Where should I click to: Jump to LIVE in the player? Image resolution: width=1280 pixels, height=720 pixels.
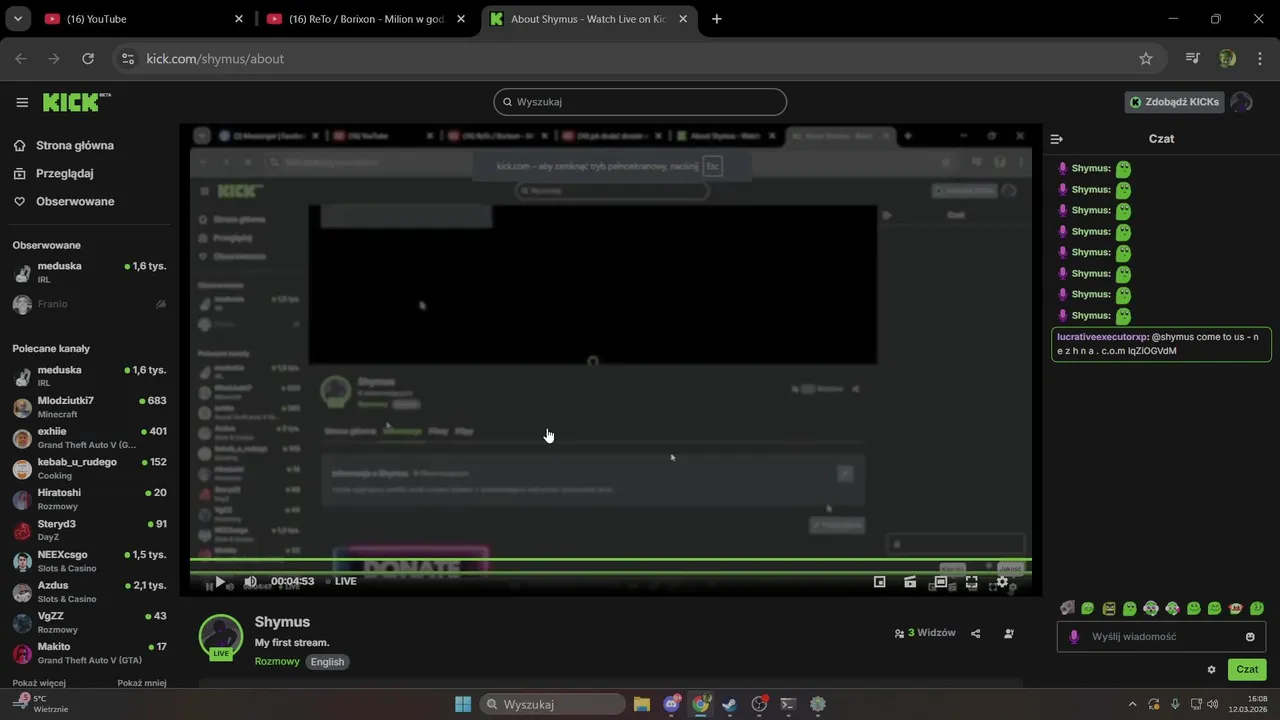(x=341, y=581)
